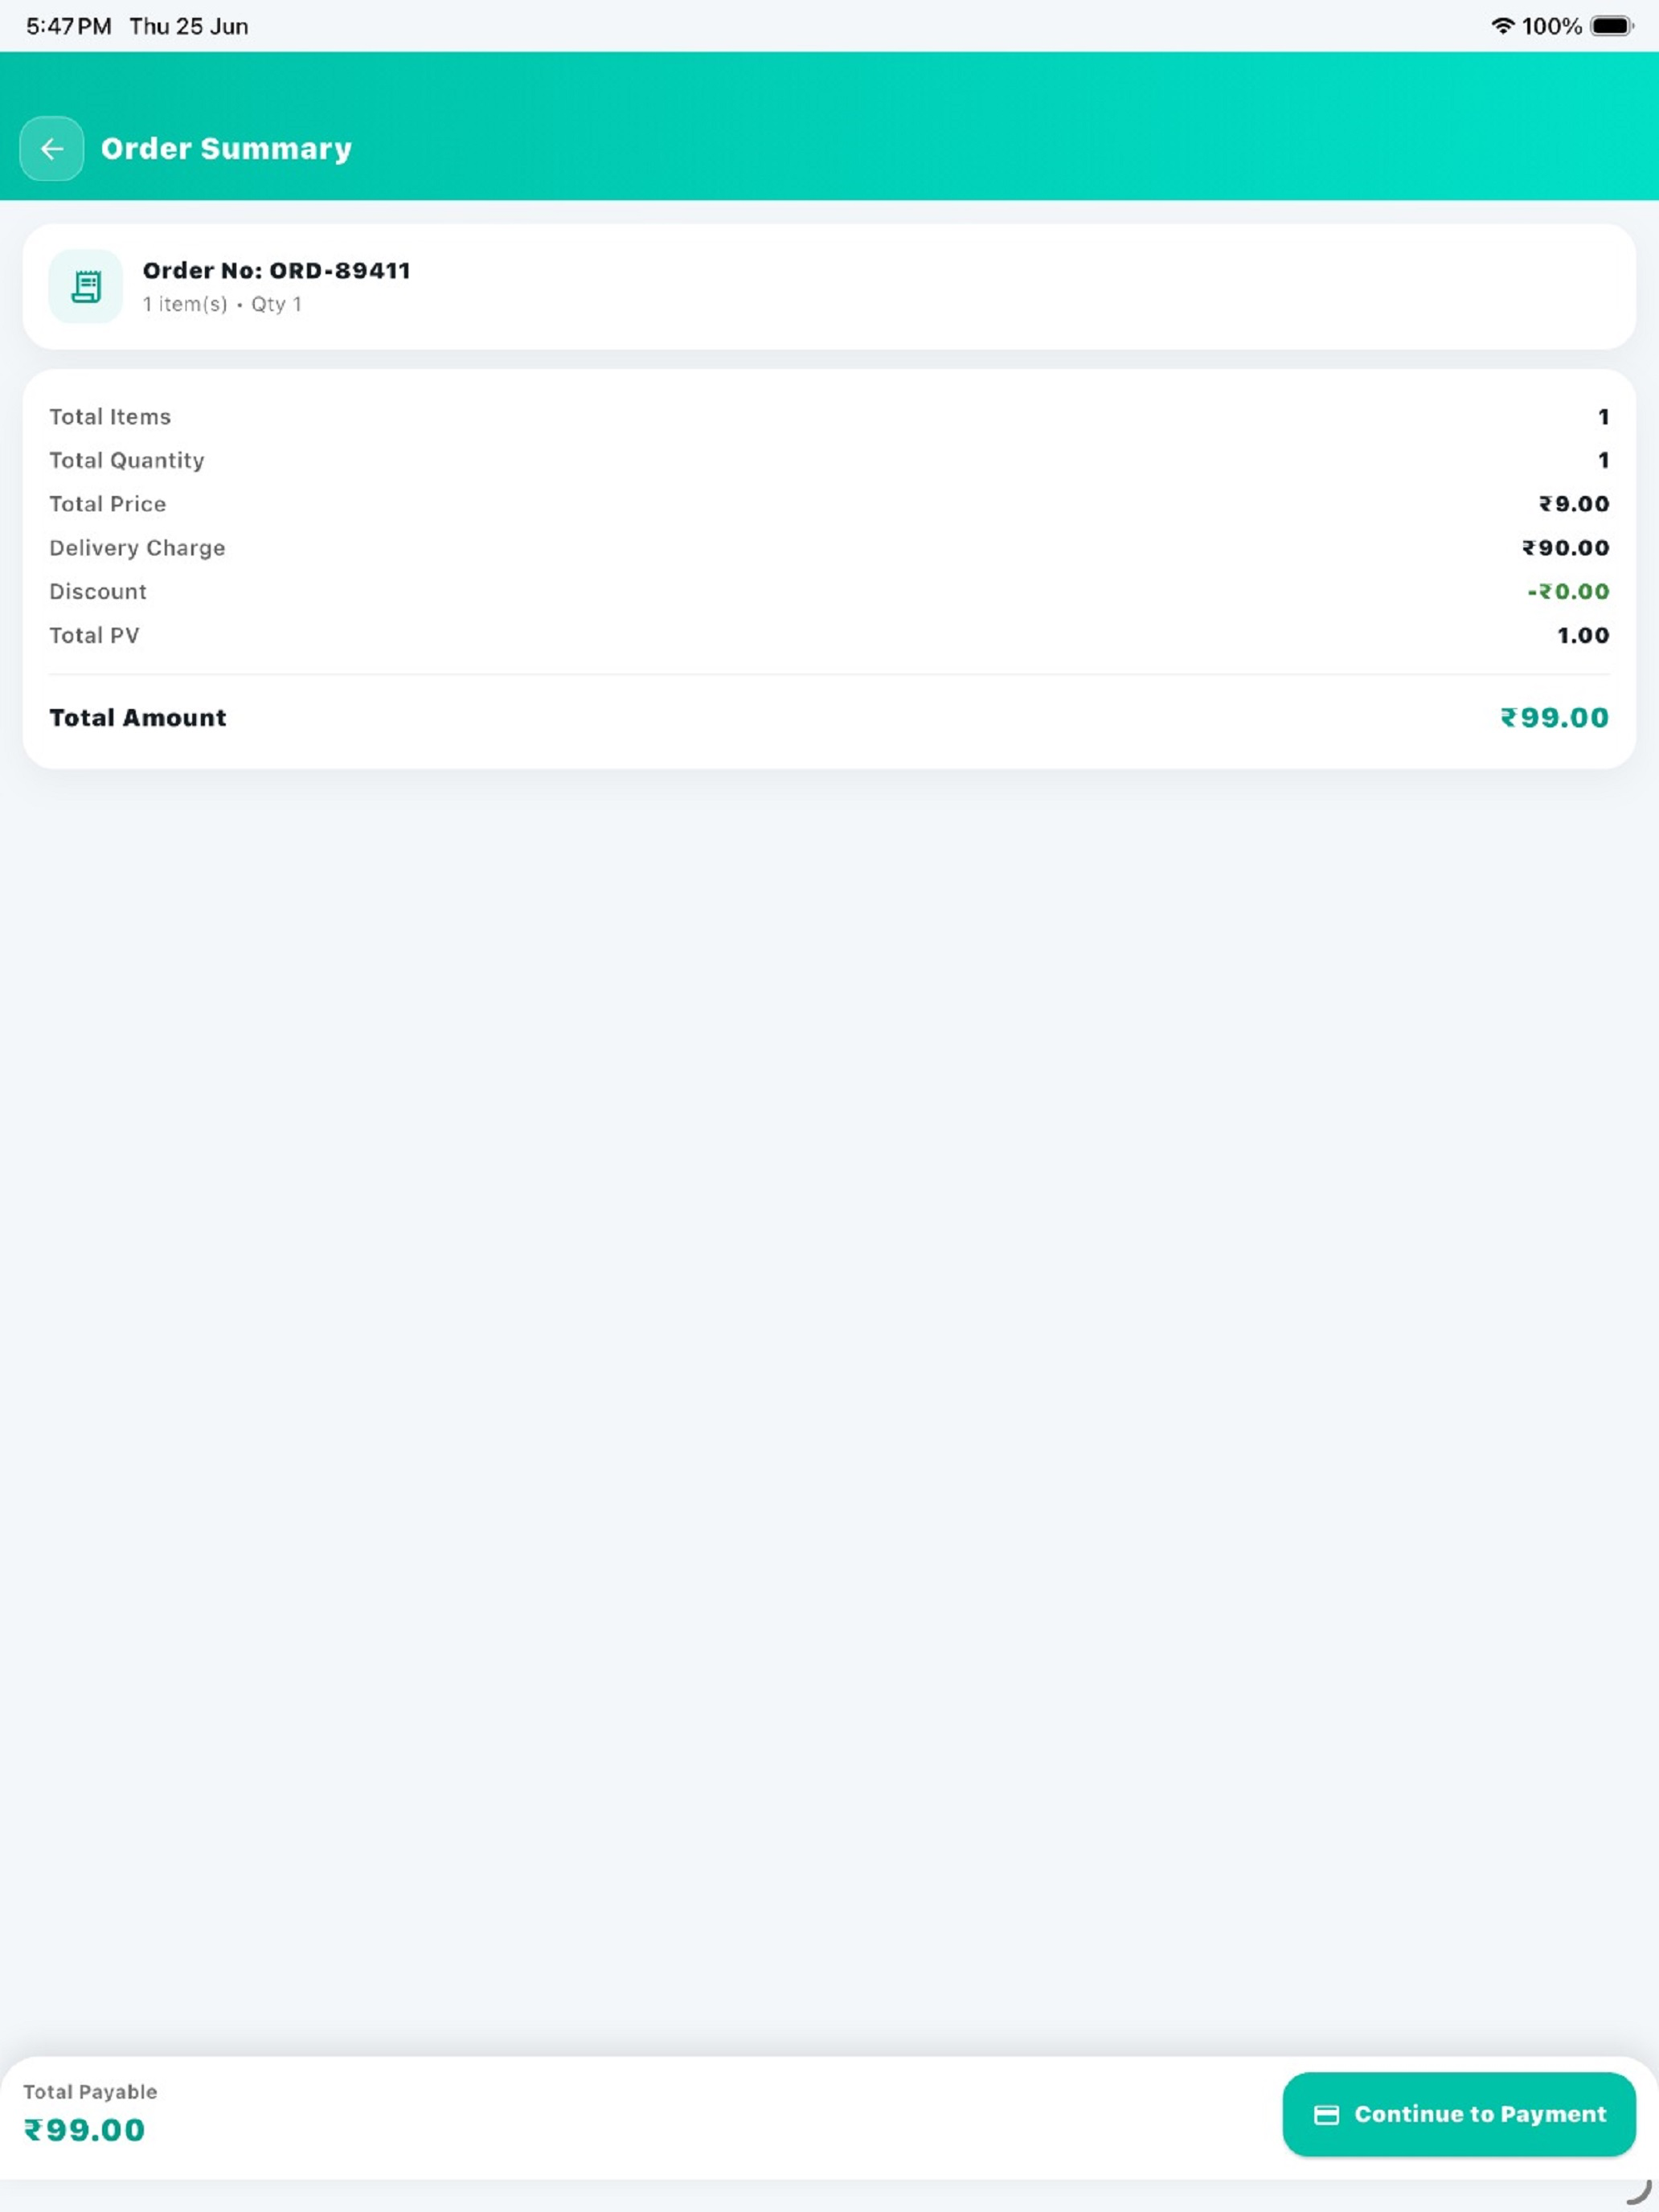Click the status bar time 5:47 PM

(x=68, y=26)
